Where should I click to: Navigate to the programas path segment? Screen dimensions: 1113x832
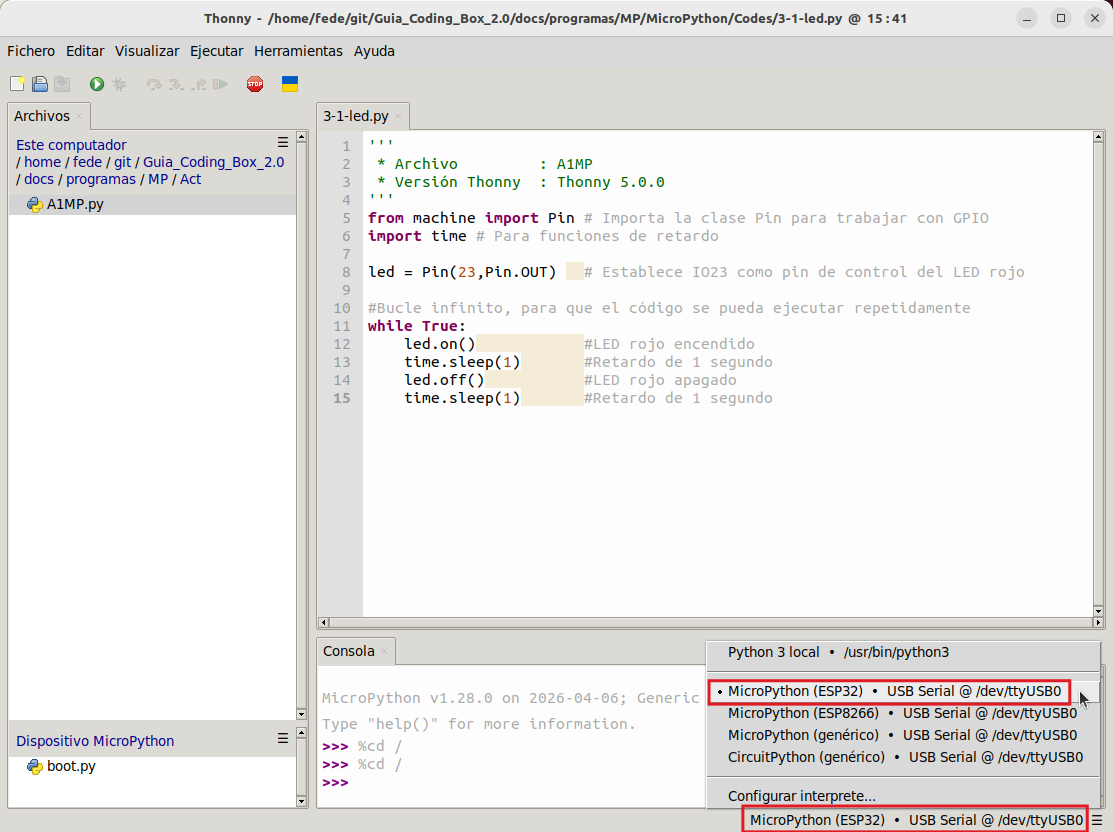pos(101,180)
